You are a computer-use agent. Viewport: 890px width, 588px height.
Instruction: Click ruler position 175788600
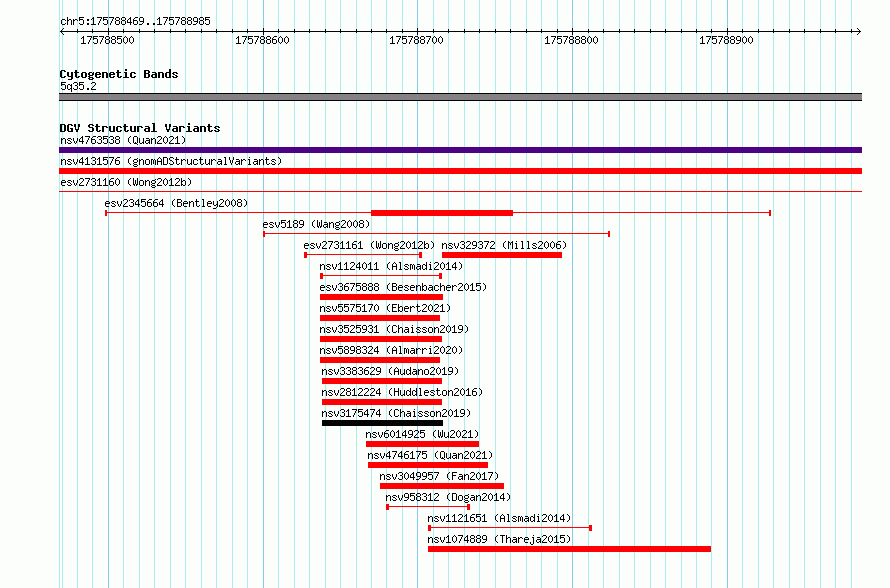point(262,40)
